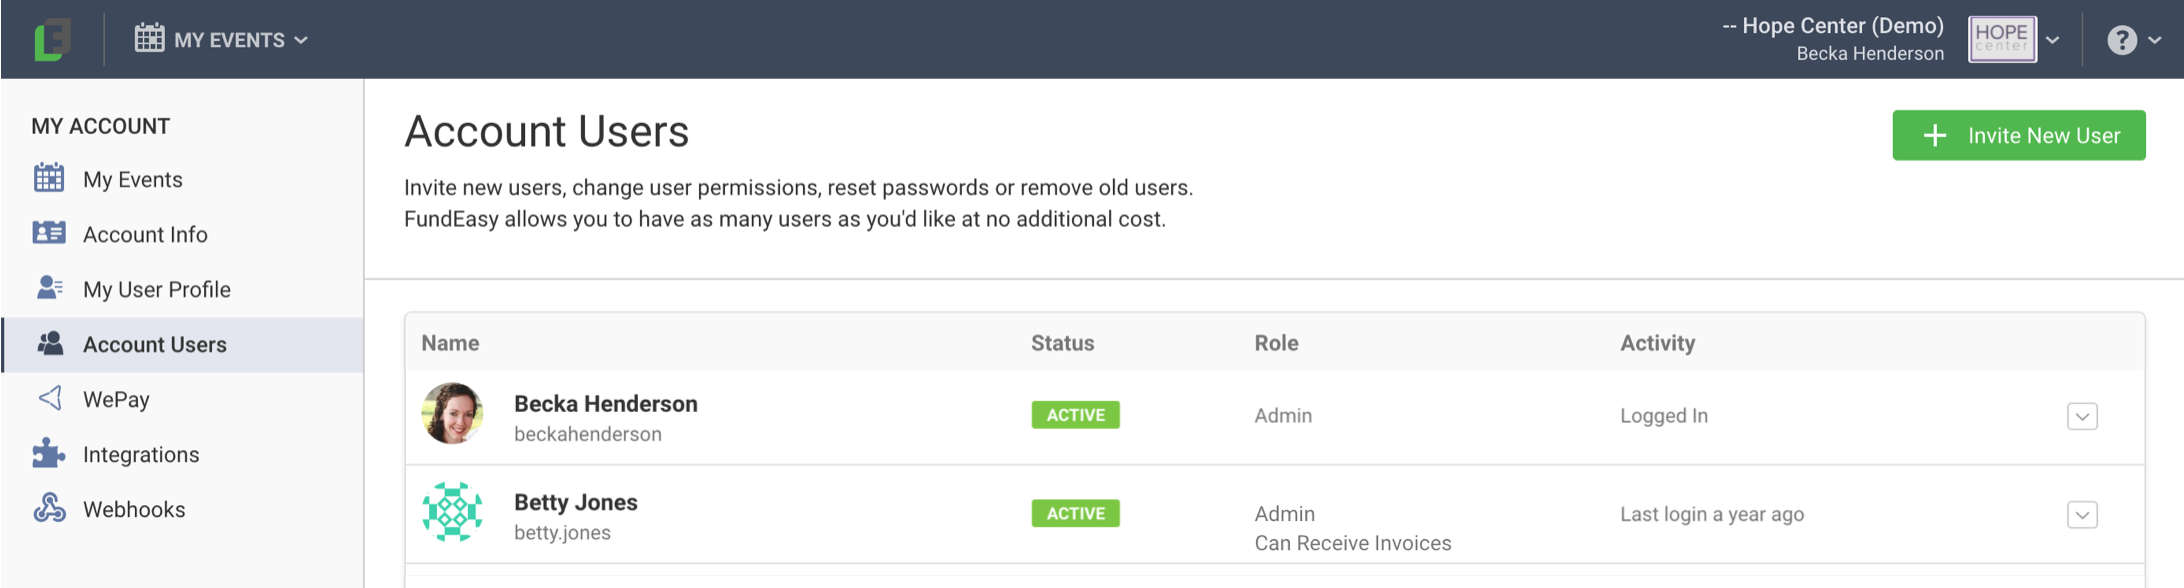Click Becka Henderson's profile photo

pyautogui.click(x=452, y=413)
